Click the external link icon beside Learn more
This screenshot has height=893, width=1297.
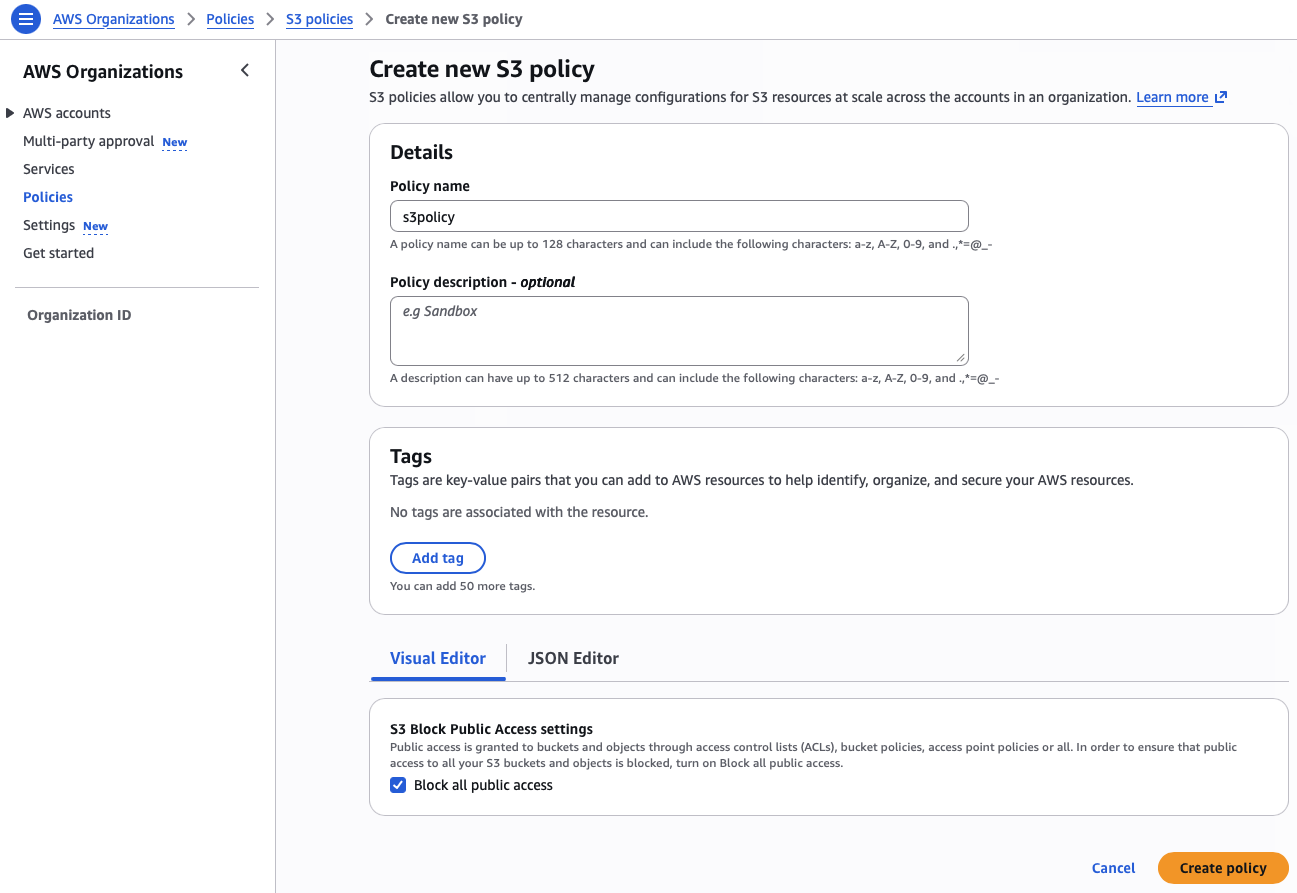coord(1221,97)
